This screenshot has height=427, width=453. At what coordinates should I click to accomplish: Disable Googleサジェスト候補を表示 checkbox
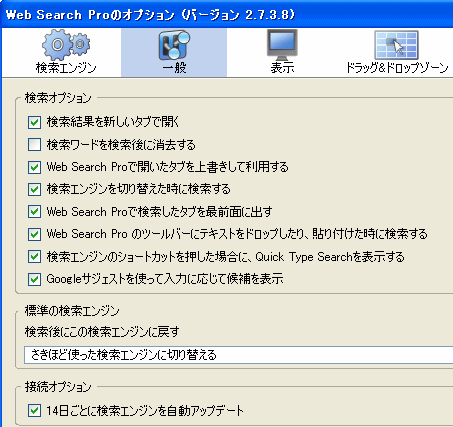(x=35, y=279)
